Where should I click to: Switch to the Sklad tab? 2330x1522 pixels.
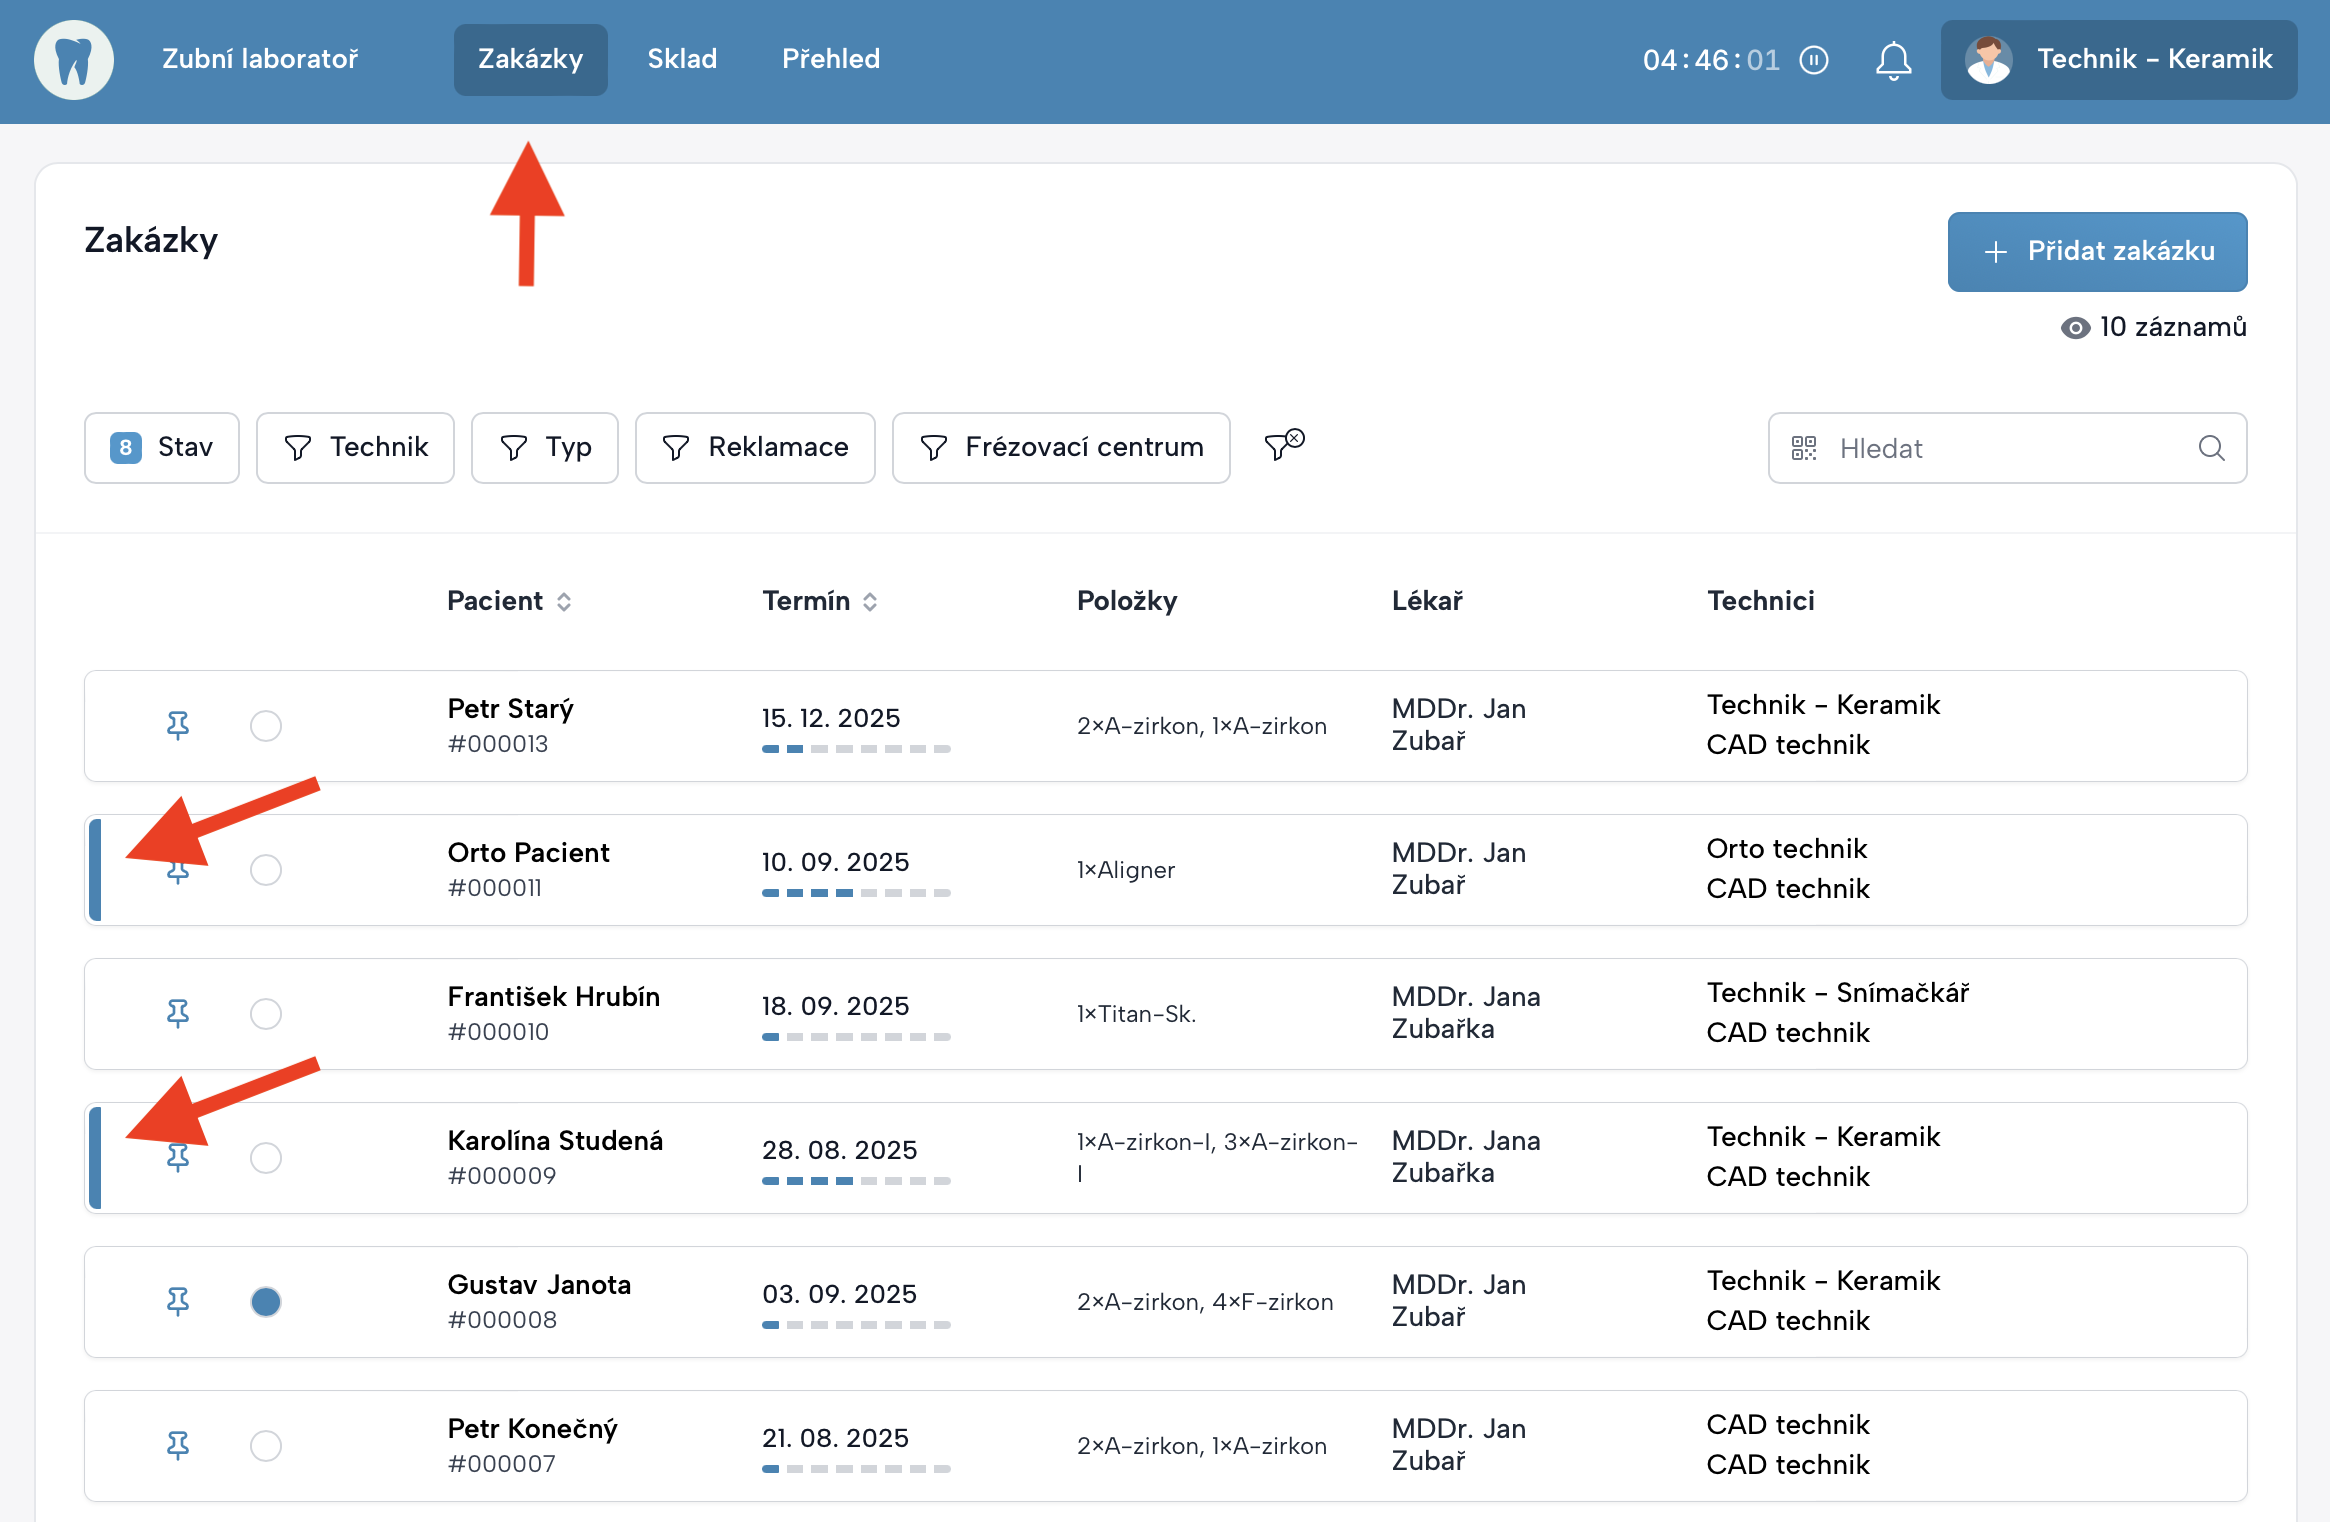pyautogui.click(x=682, y=59)
